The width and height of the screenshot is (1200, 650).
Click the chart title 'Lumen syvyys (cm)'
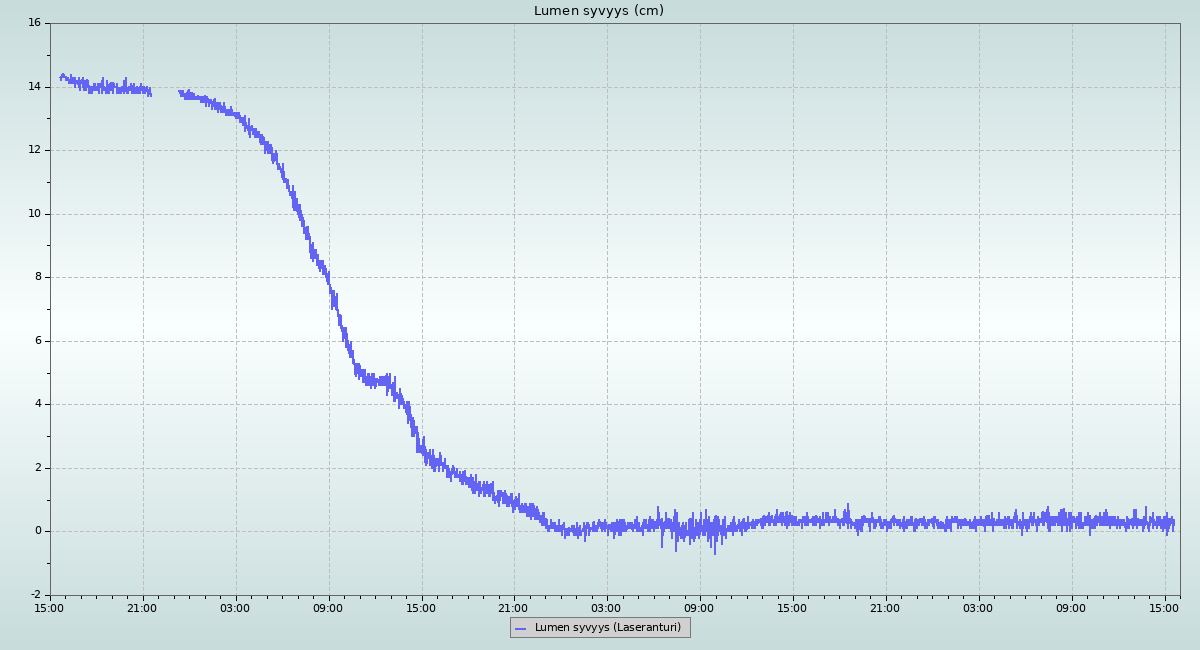point(598,11)
